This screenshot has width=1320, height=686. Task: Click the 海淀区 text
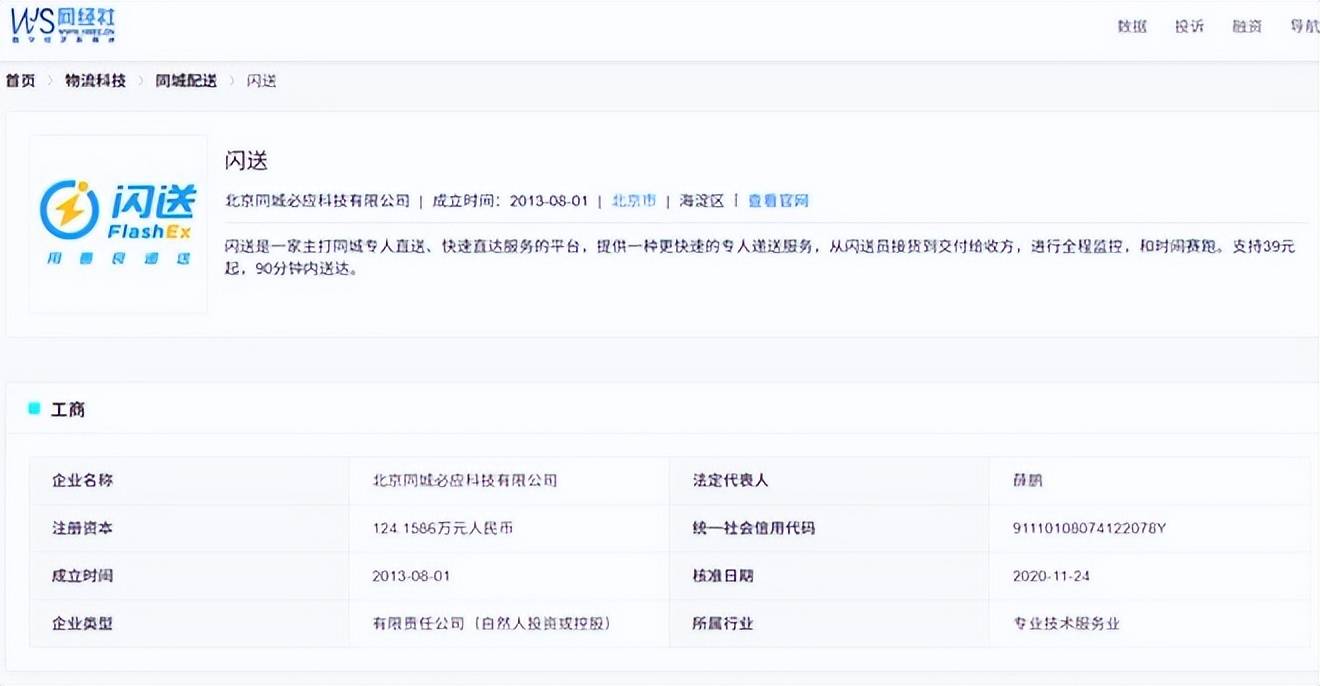pyautogui.click(x=702, y=201)
